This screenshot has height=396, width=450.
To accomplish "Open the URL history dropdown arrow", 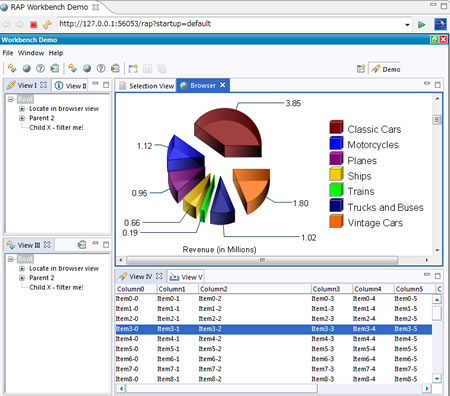I will (x=407, y=25).
